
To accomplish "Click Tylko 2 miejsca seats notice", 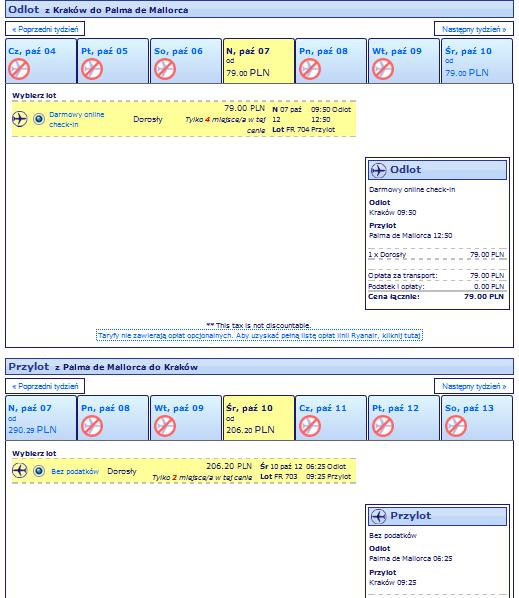I will point(202,477).
